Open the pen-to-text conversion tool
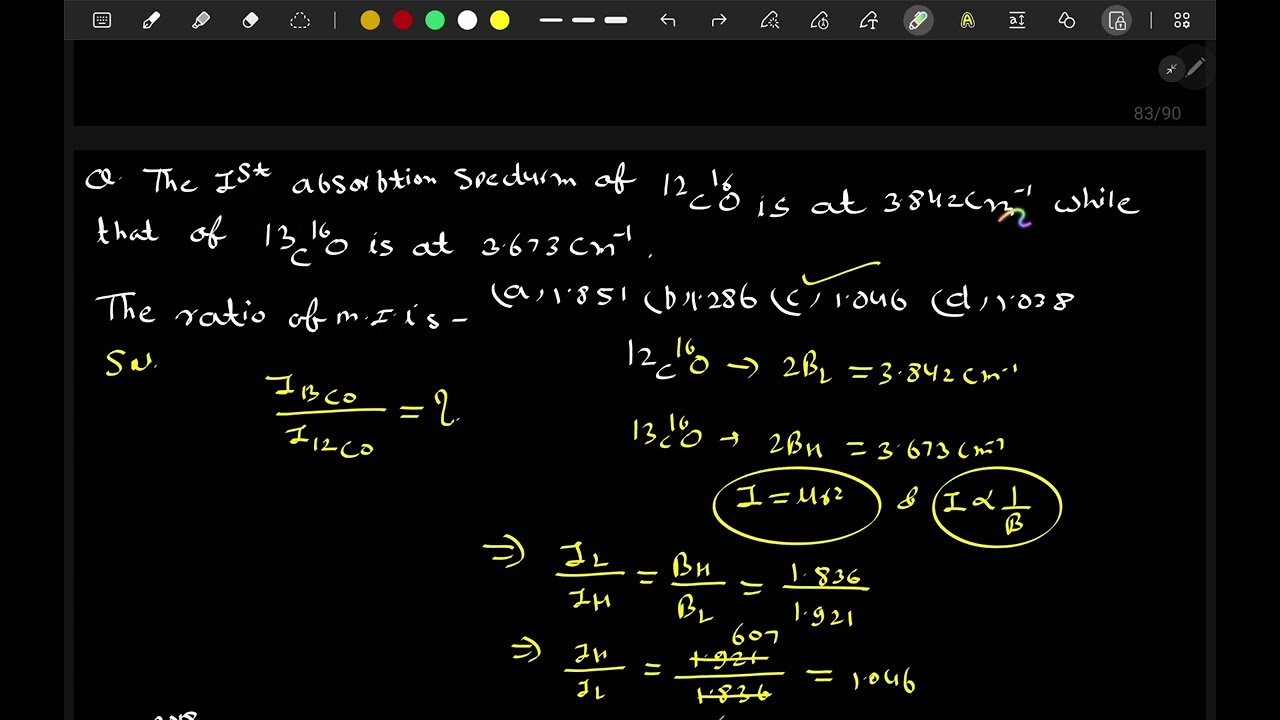 tap(868, 20)
